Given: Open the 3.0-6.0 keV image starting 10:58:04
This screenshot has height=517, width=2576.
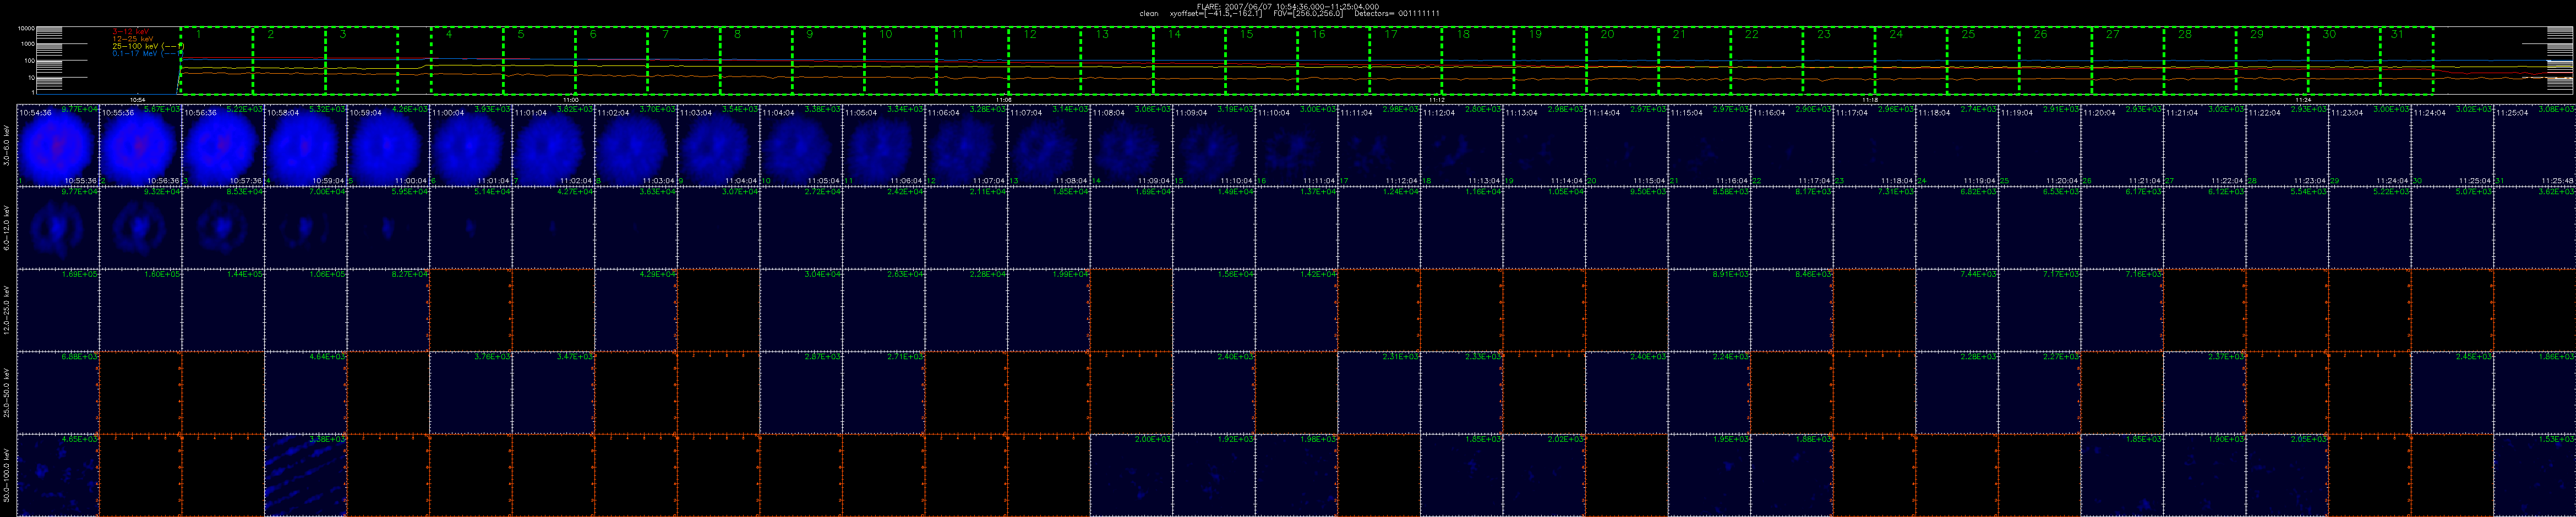Looking at the screenshot, I should pyautogui.click(x=306, y=144).
